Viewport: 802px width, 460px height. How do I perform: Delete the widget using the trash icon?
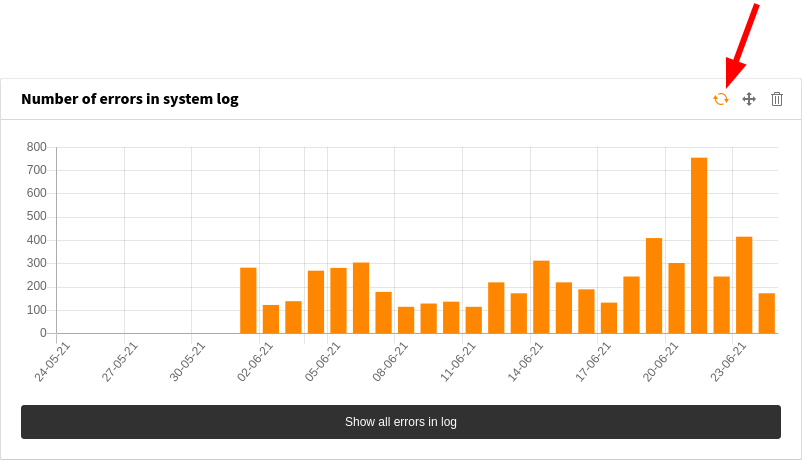click(x=777, y=99)
